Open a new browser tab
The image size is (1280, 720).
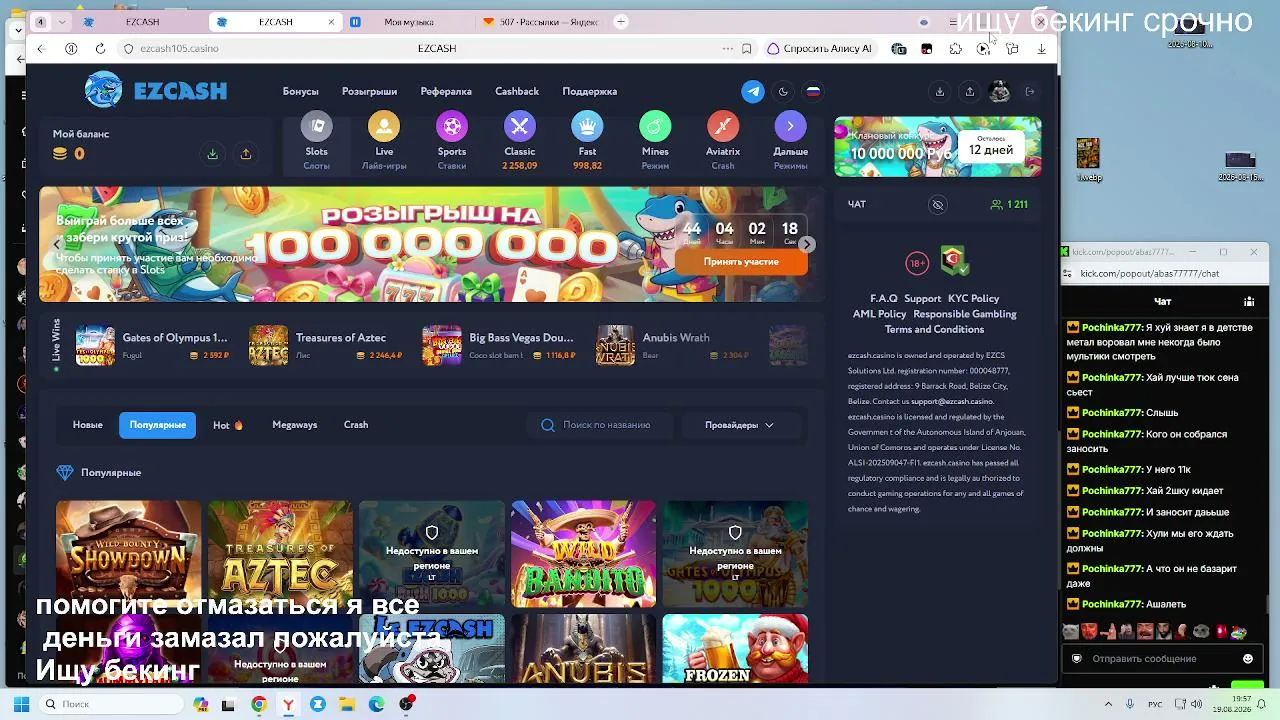coord(621,21)
